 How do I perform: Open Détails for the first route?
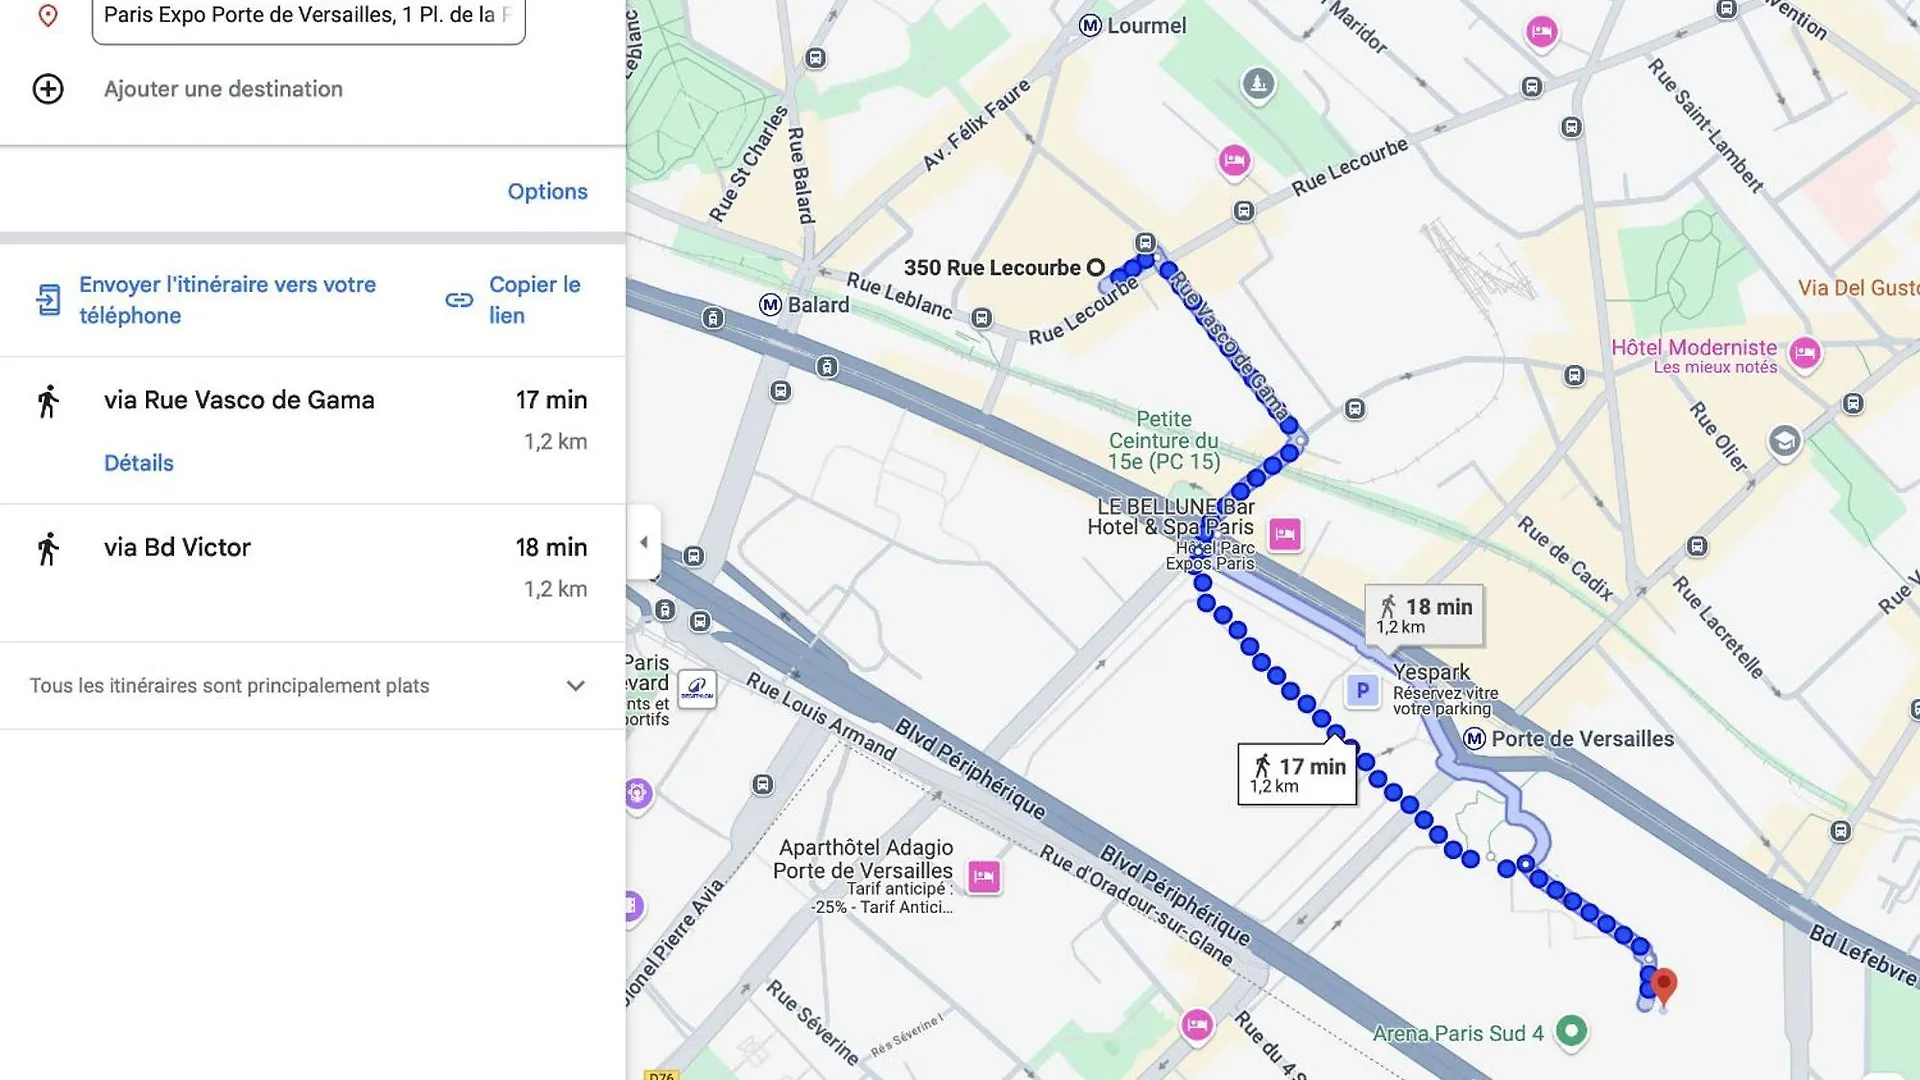pyautogui.click(x=139, y=463)
